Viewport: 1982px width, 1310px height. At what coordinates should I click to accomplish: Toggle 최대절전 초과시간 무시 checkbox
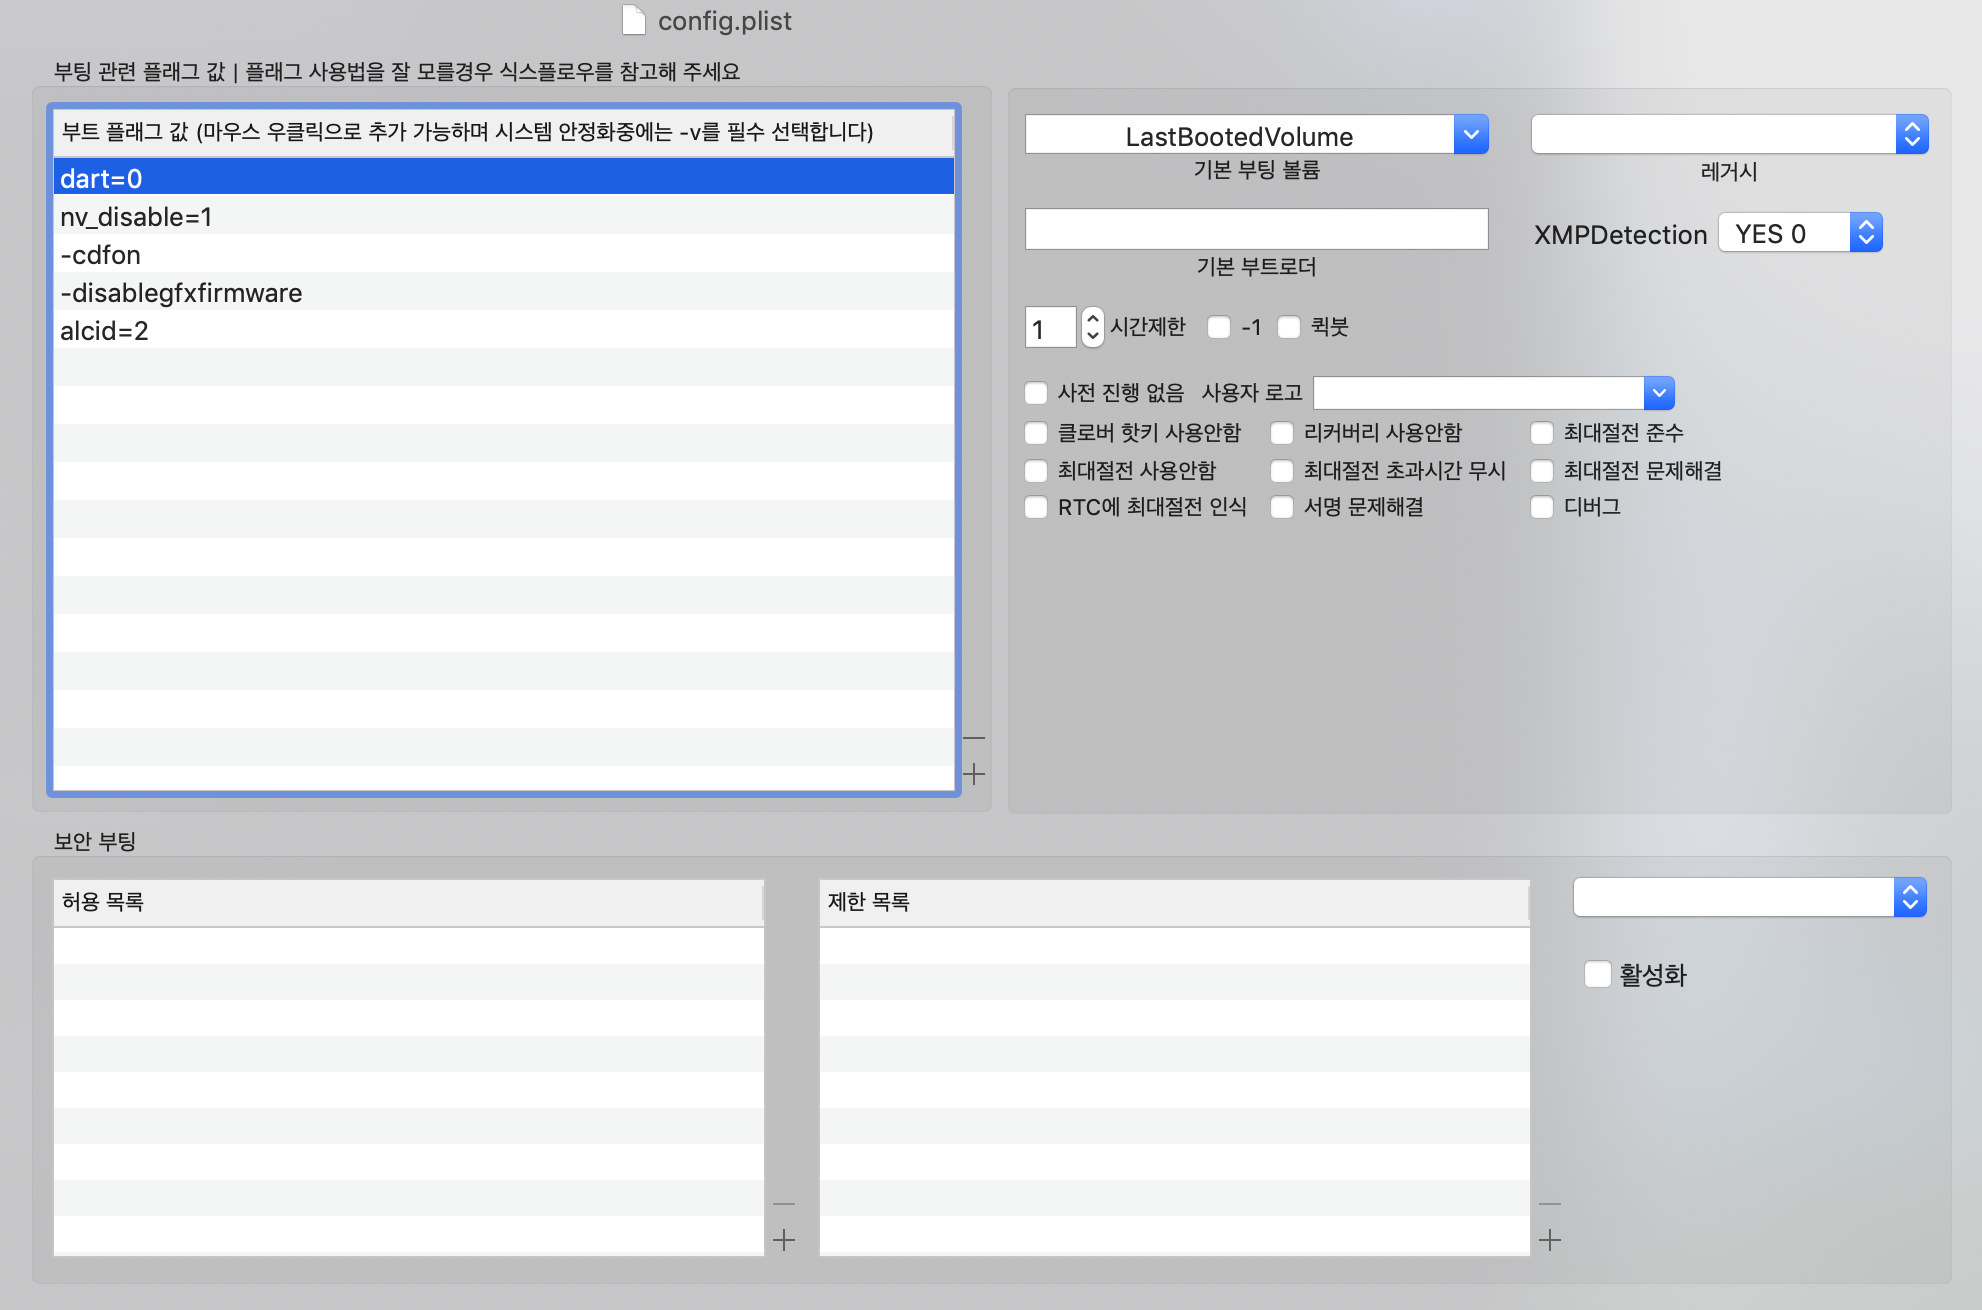coord(1282,471)
